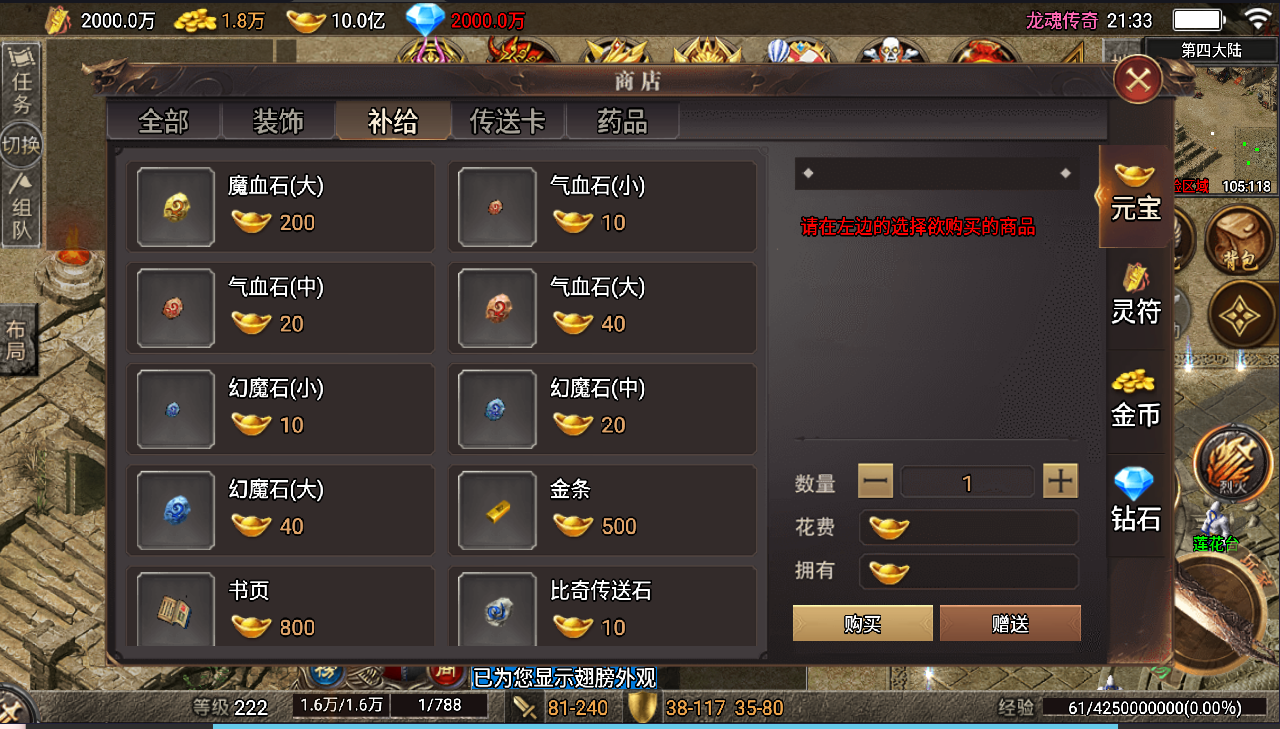Select the 金条 gold bar icon
Screen dimensions: 1280x729
[x=497, y=511]
